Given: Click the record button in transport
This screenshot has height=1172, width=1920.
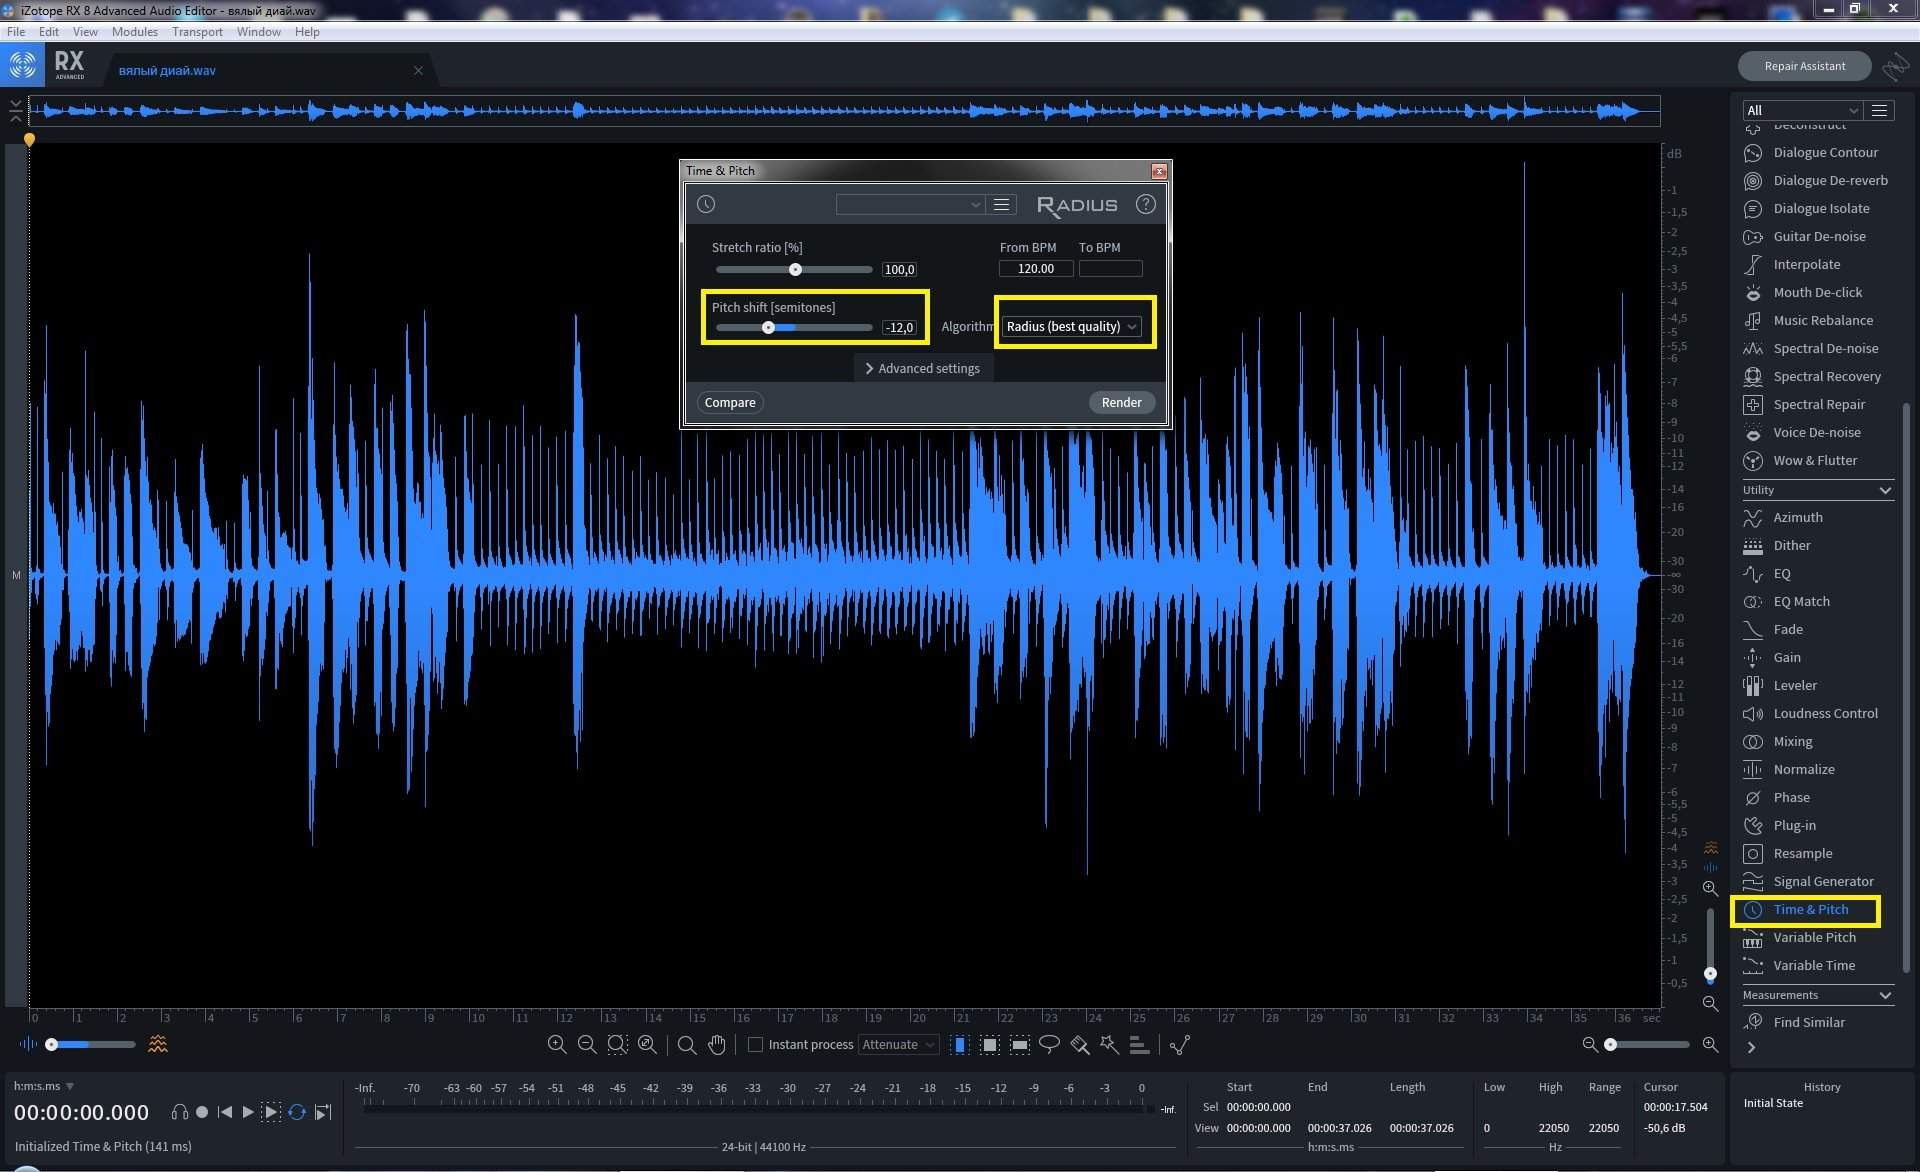Looking at the screenshot, I should coord(202,1112).
